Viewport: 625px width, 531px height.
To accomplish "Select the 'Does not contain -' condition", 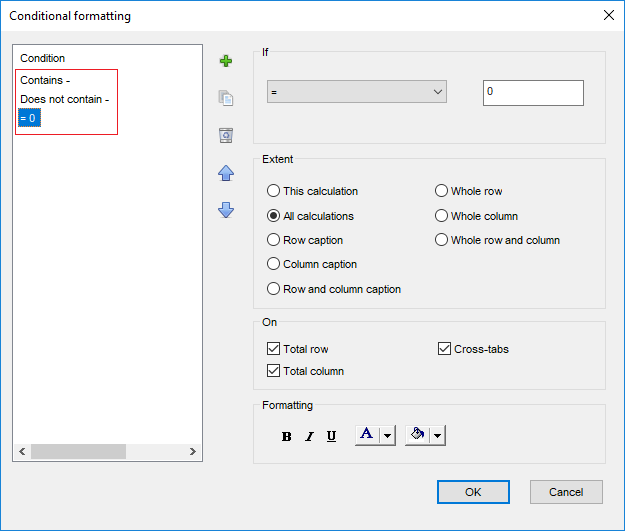I will (x=65, y=99).
